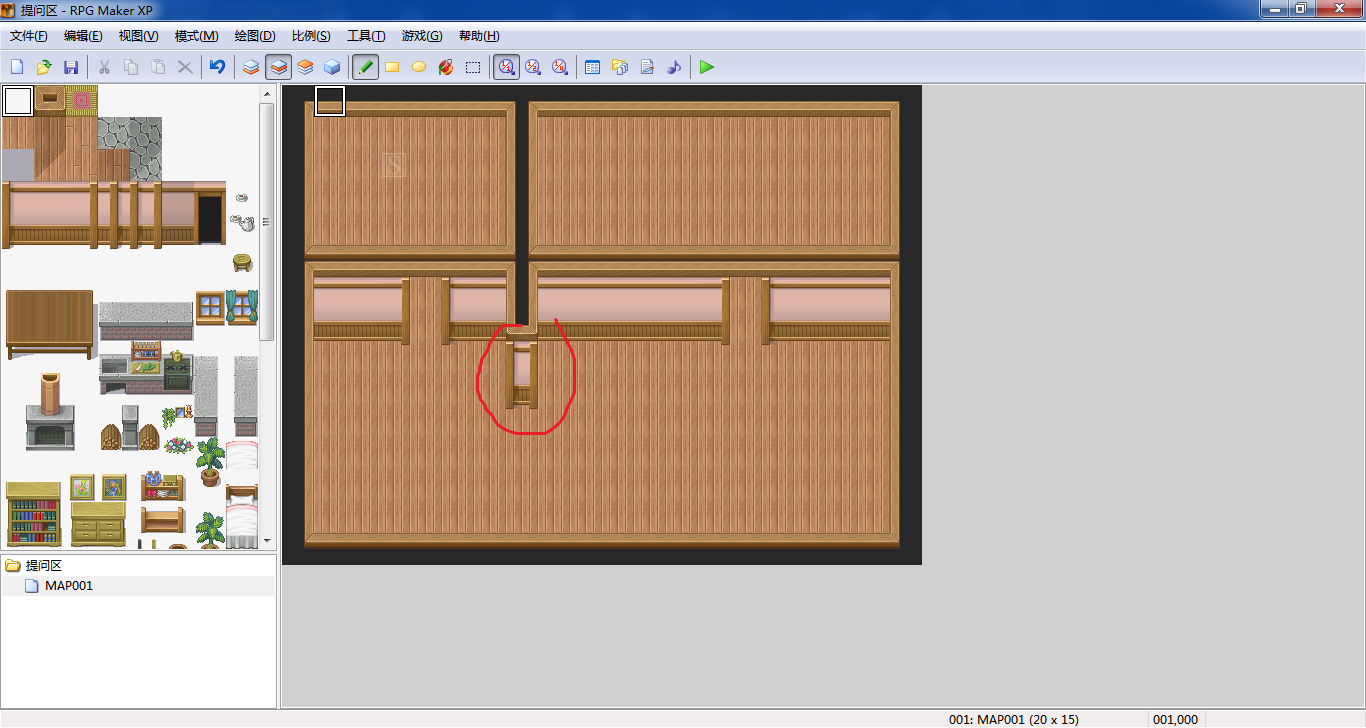Switch to Layer 2 editing mode

point(279,67)
